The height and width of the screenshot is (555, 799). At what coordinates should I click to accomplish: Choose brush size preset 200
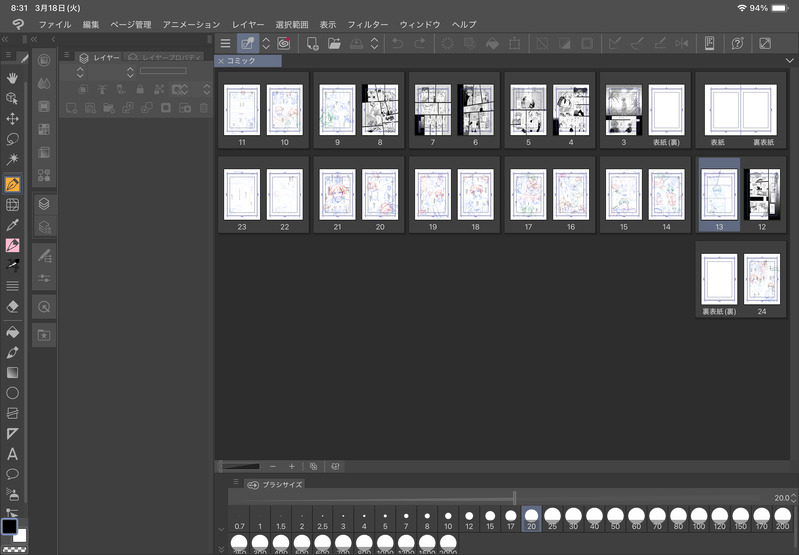coord(783,519)
